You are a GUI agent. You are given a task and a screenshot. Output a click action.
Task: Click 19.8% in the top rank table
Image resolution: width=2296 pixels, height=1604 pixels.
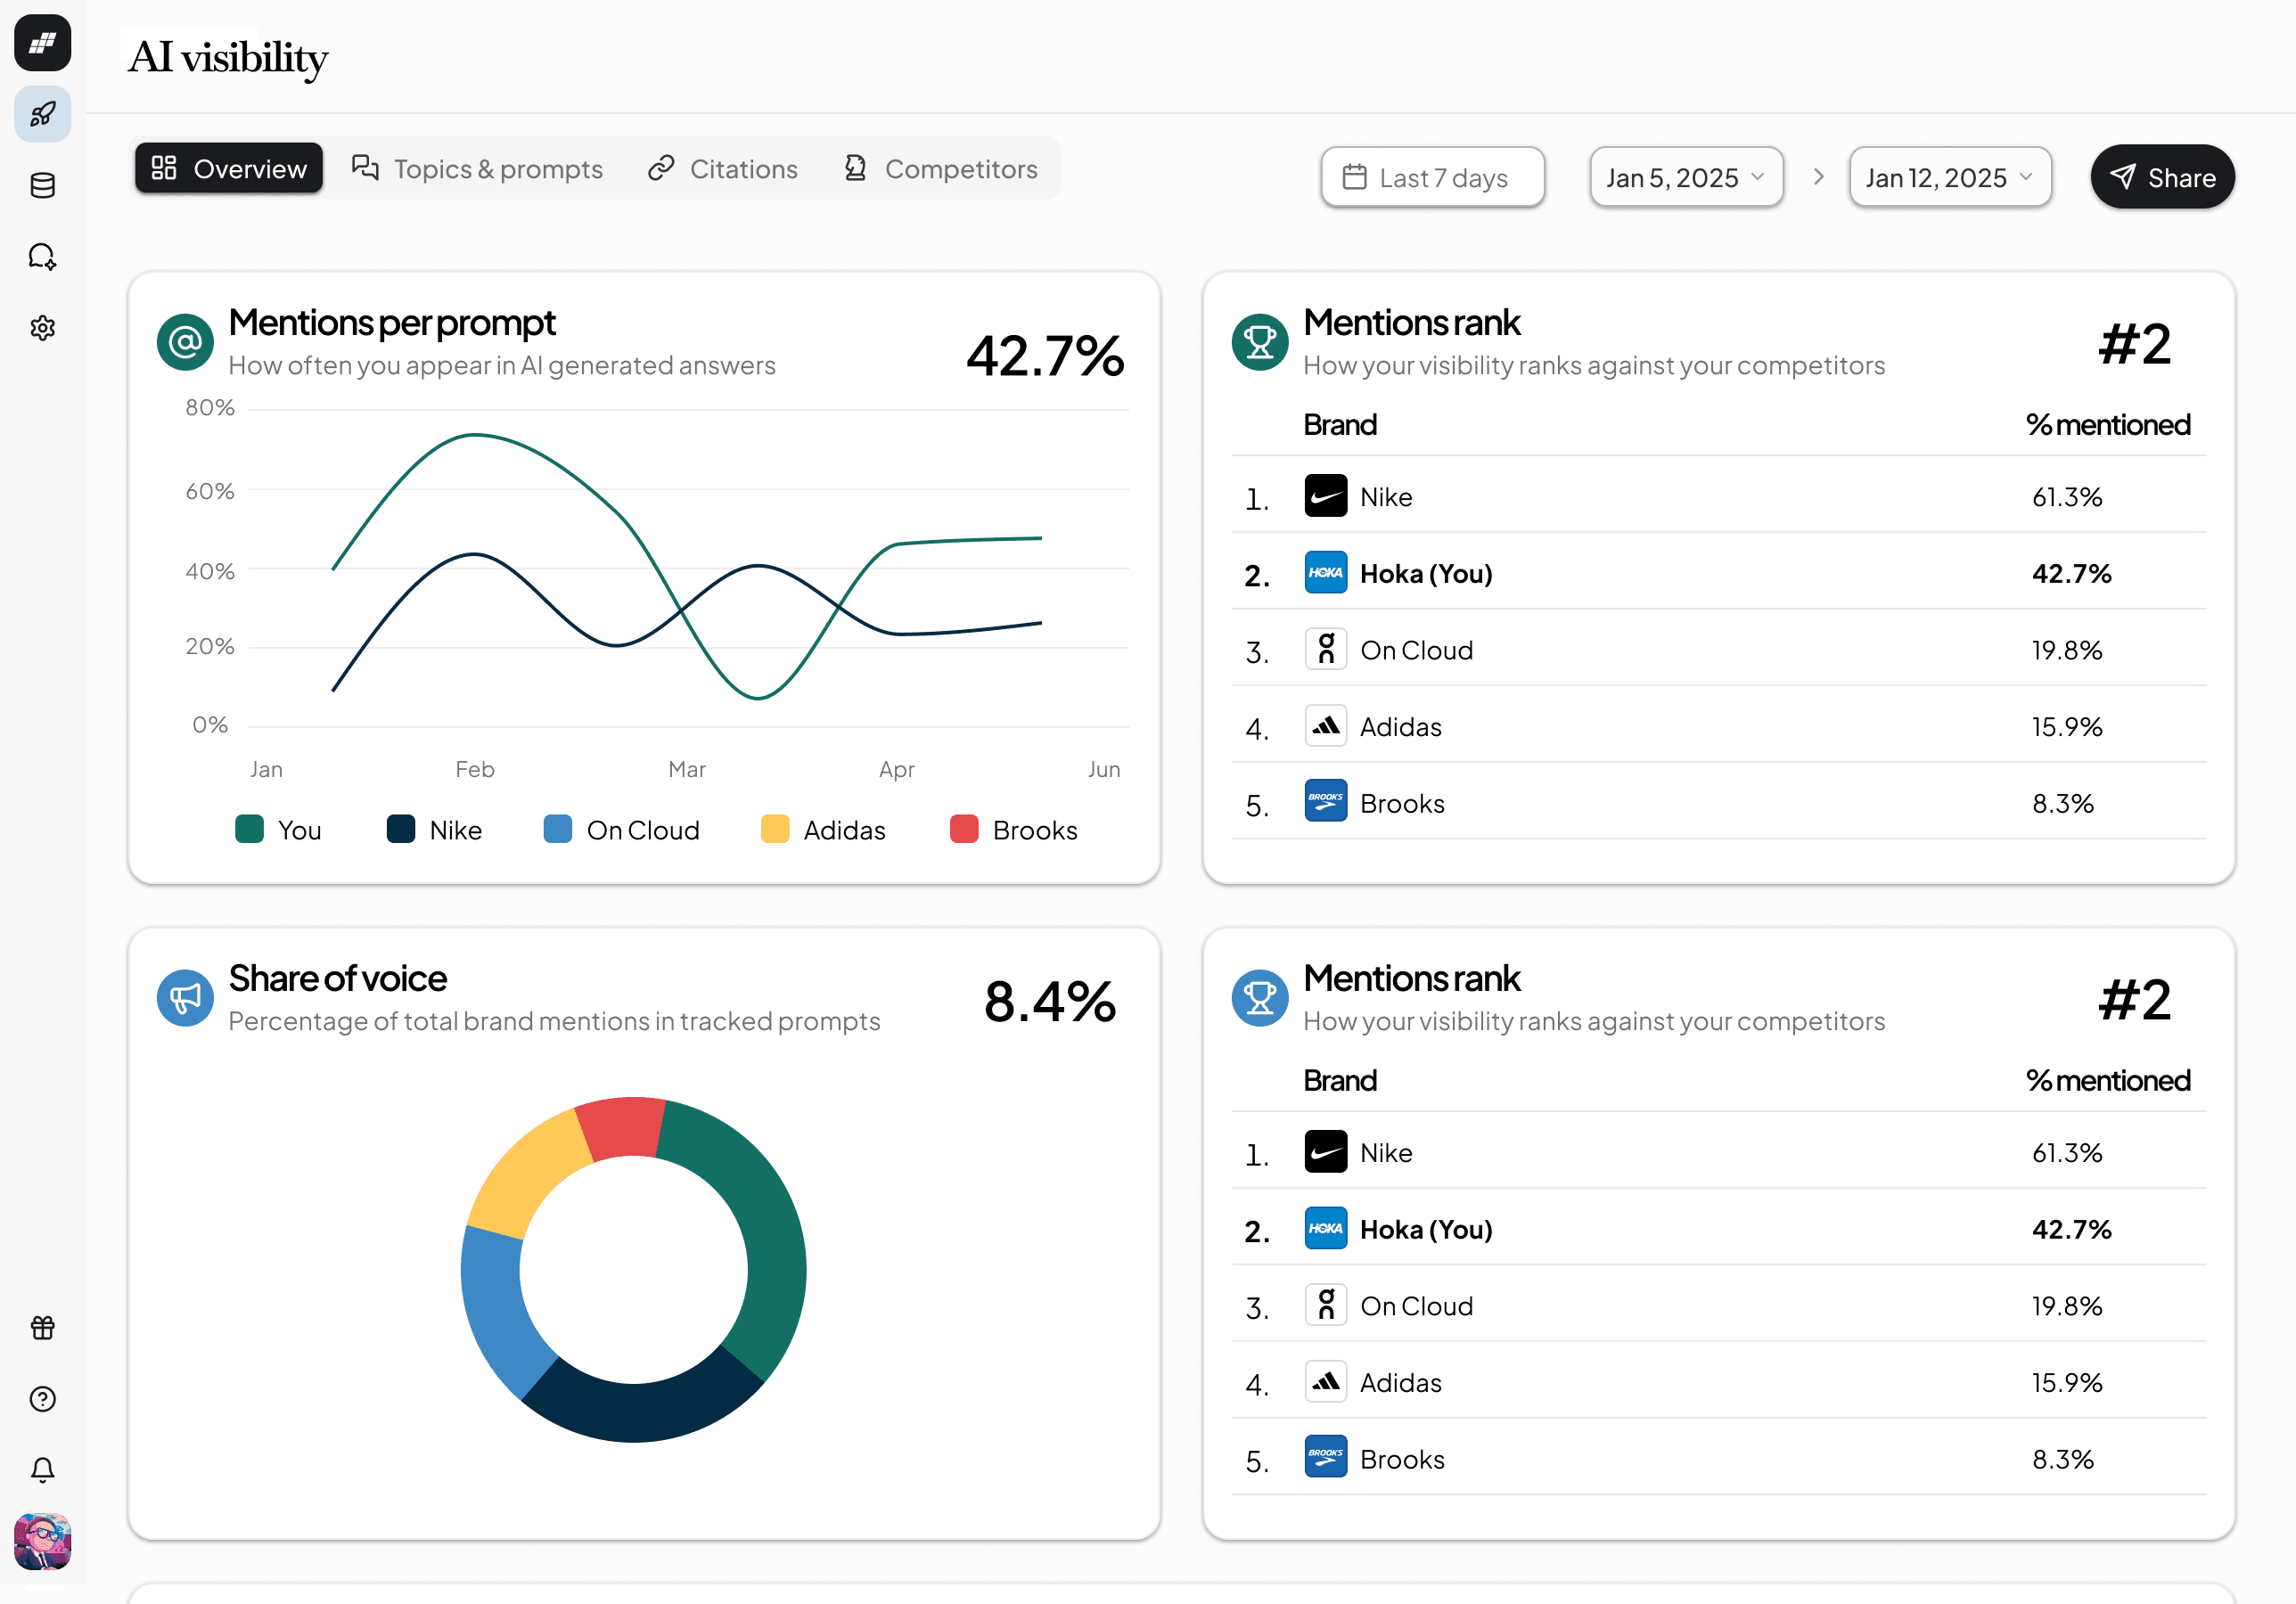pos(2067,650)
